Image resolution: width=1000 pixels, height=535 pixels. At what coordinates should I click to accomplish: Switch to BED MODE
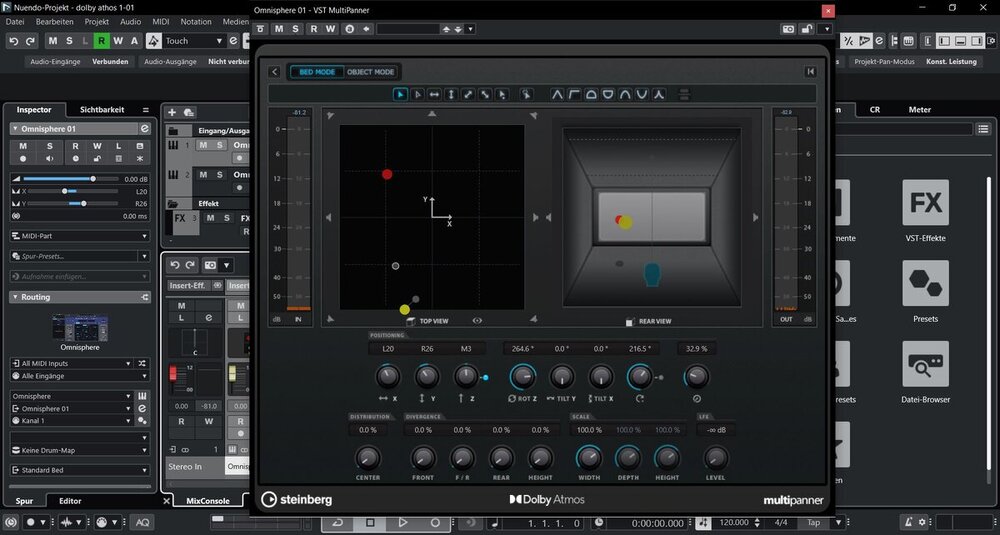point(317,71)
